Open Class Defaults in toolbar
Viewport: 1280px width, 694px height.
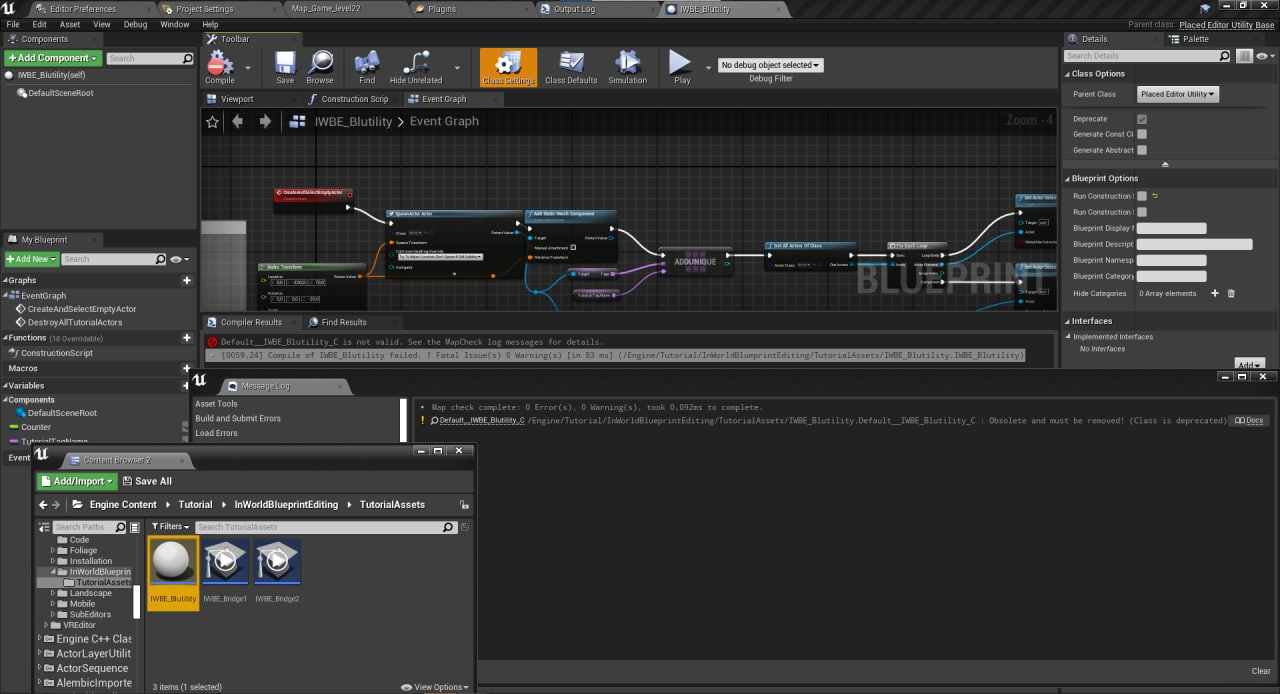tap(571, 65)
